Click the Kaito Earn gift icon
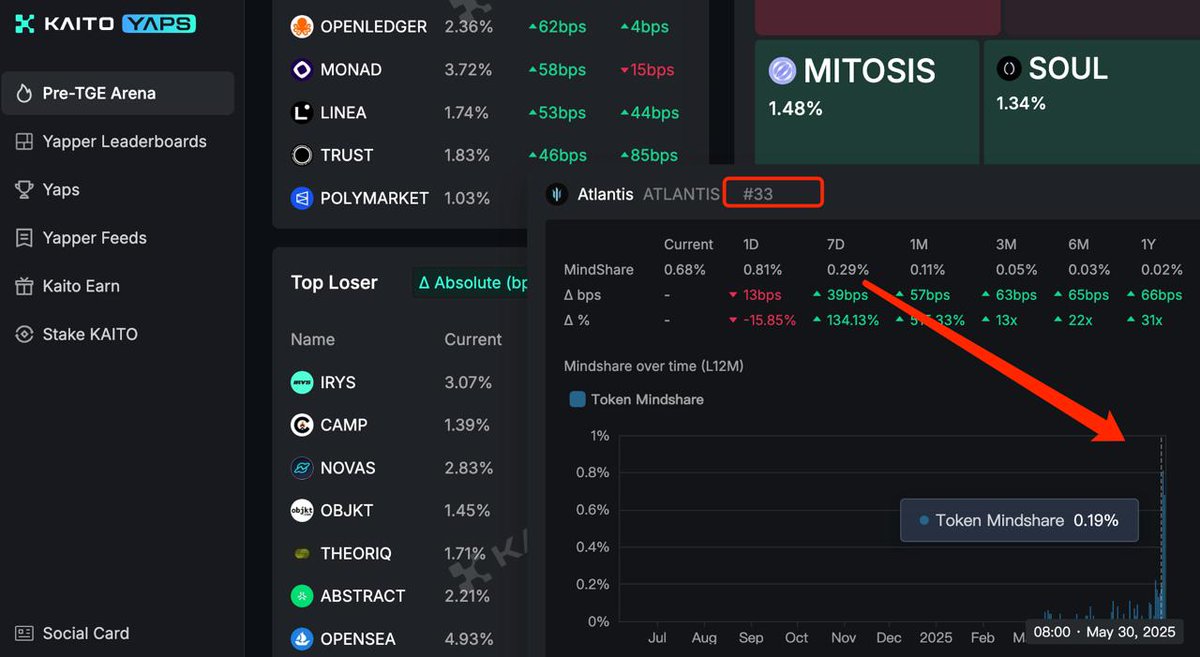This screenshot has width=1200, height=657. 25,286
